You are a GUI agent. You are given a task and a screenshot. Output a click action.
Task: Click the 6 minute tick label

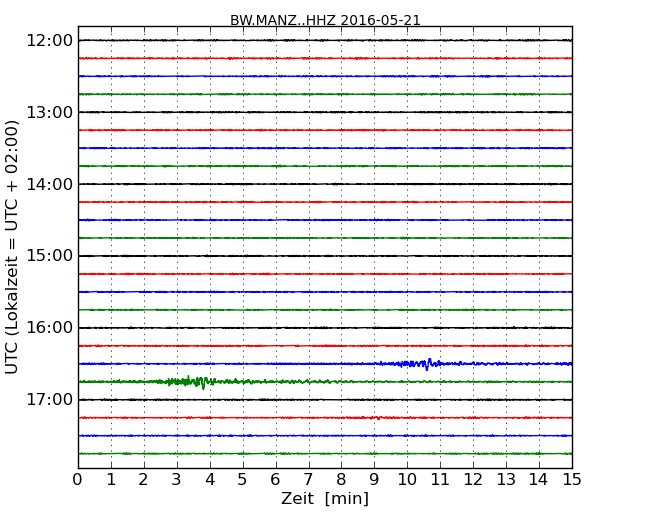276,480
